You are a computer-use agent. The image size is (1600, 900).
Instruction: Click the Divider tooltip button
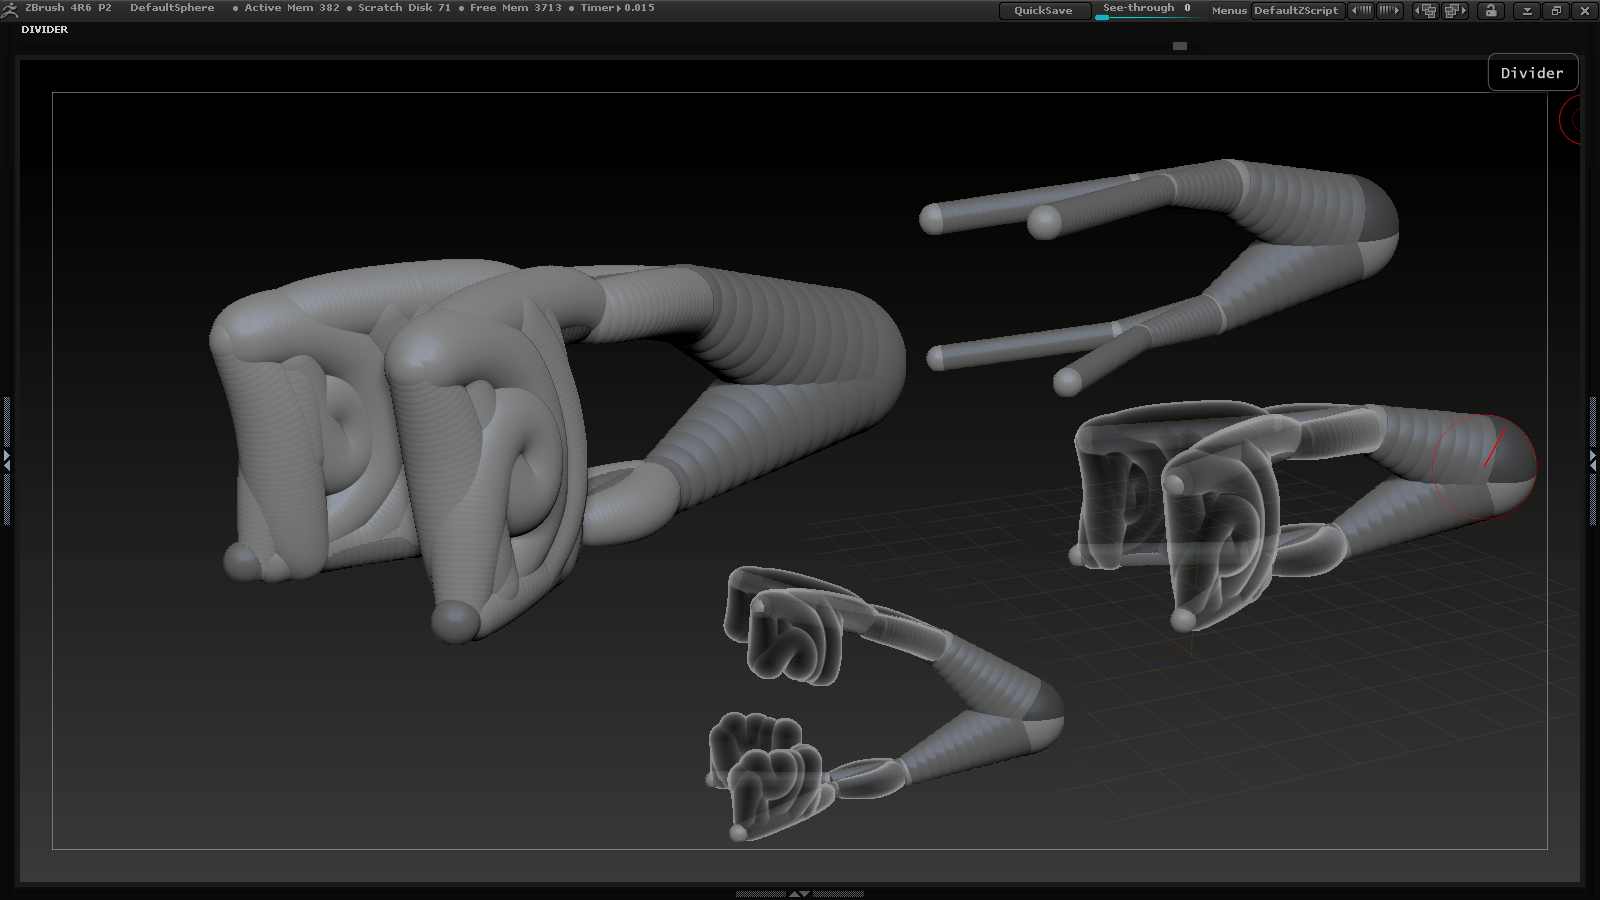pyautogui.click(x=1532, y=73)
